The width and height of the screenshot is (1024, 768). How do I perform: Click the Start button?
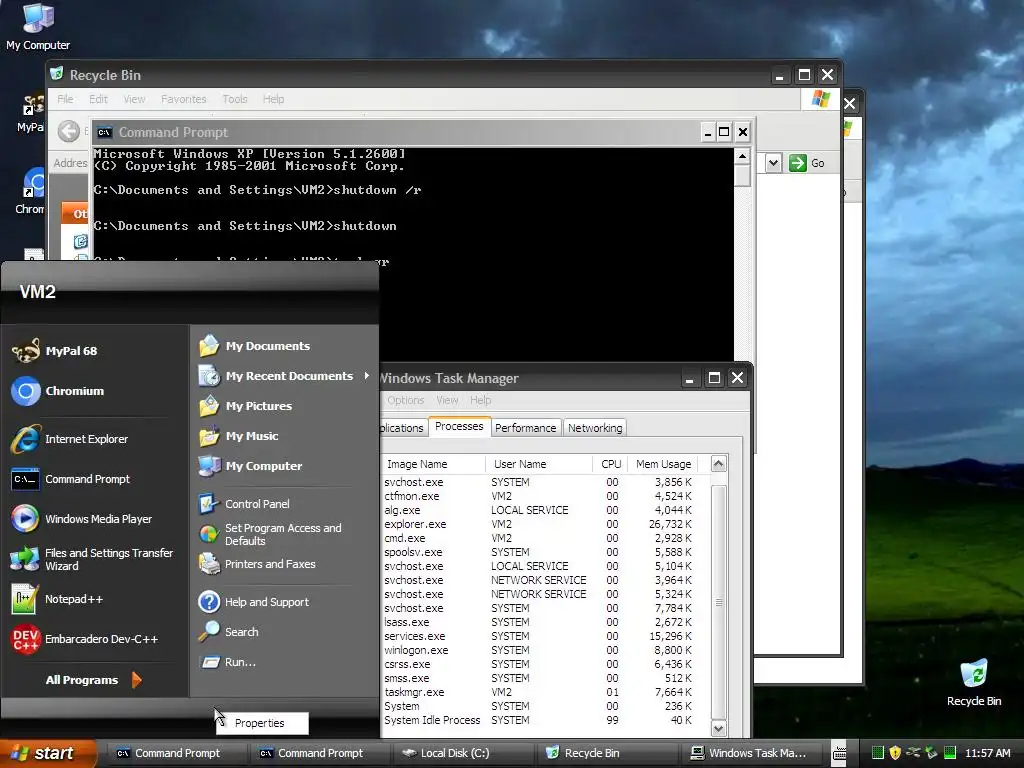(48, 753)
